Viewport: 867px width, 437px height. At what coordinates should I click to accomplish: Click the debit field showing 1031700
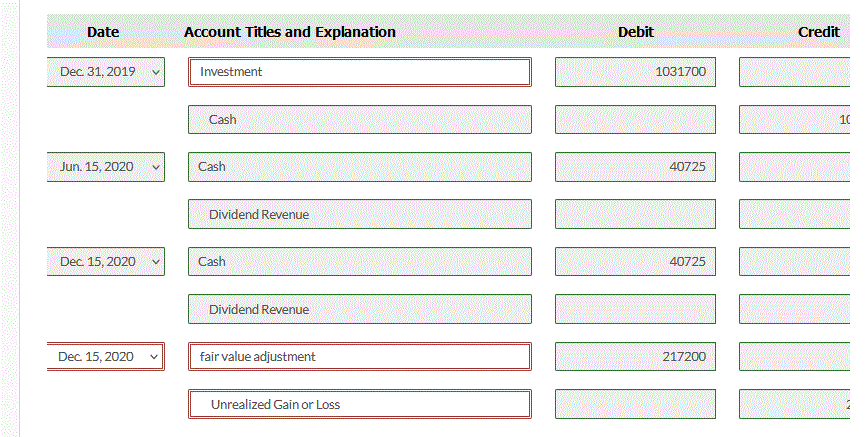point(635,72)
